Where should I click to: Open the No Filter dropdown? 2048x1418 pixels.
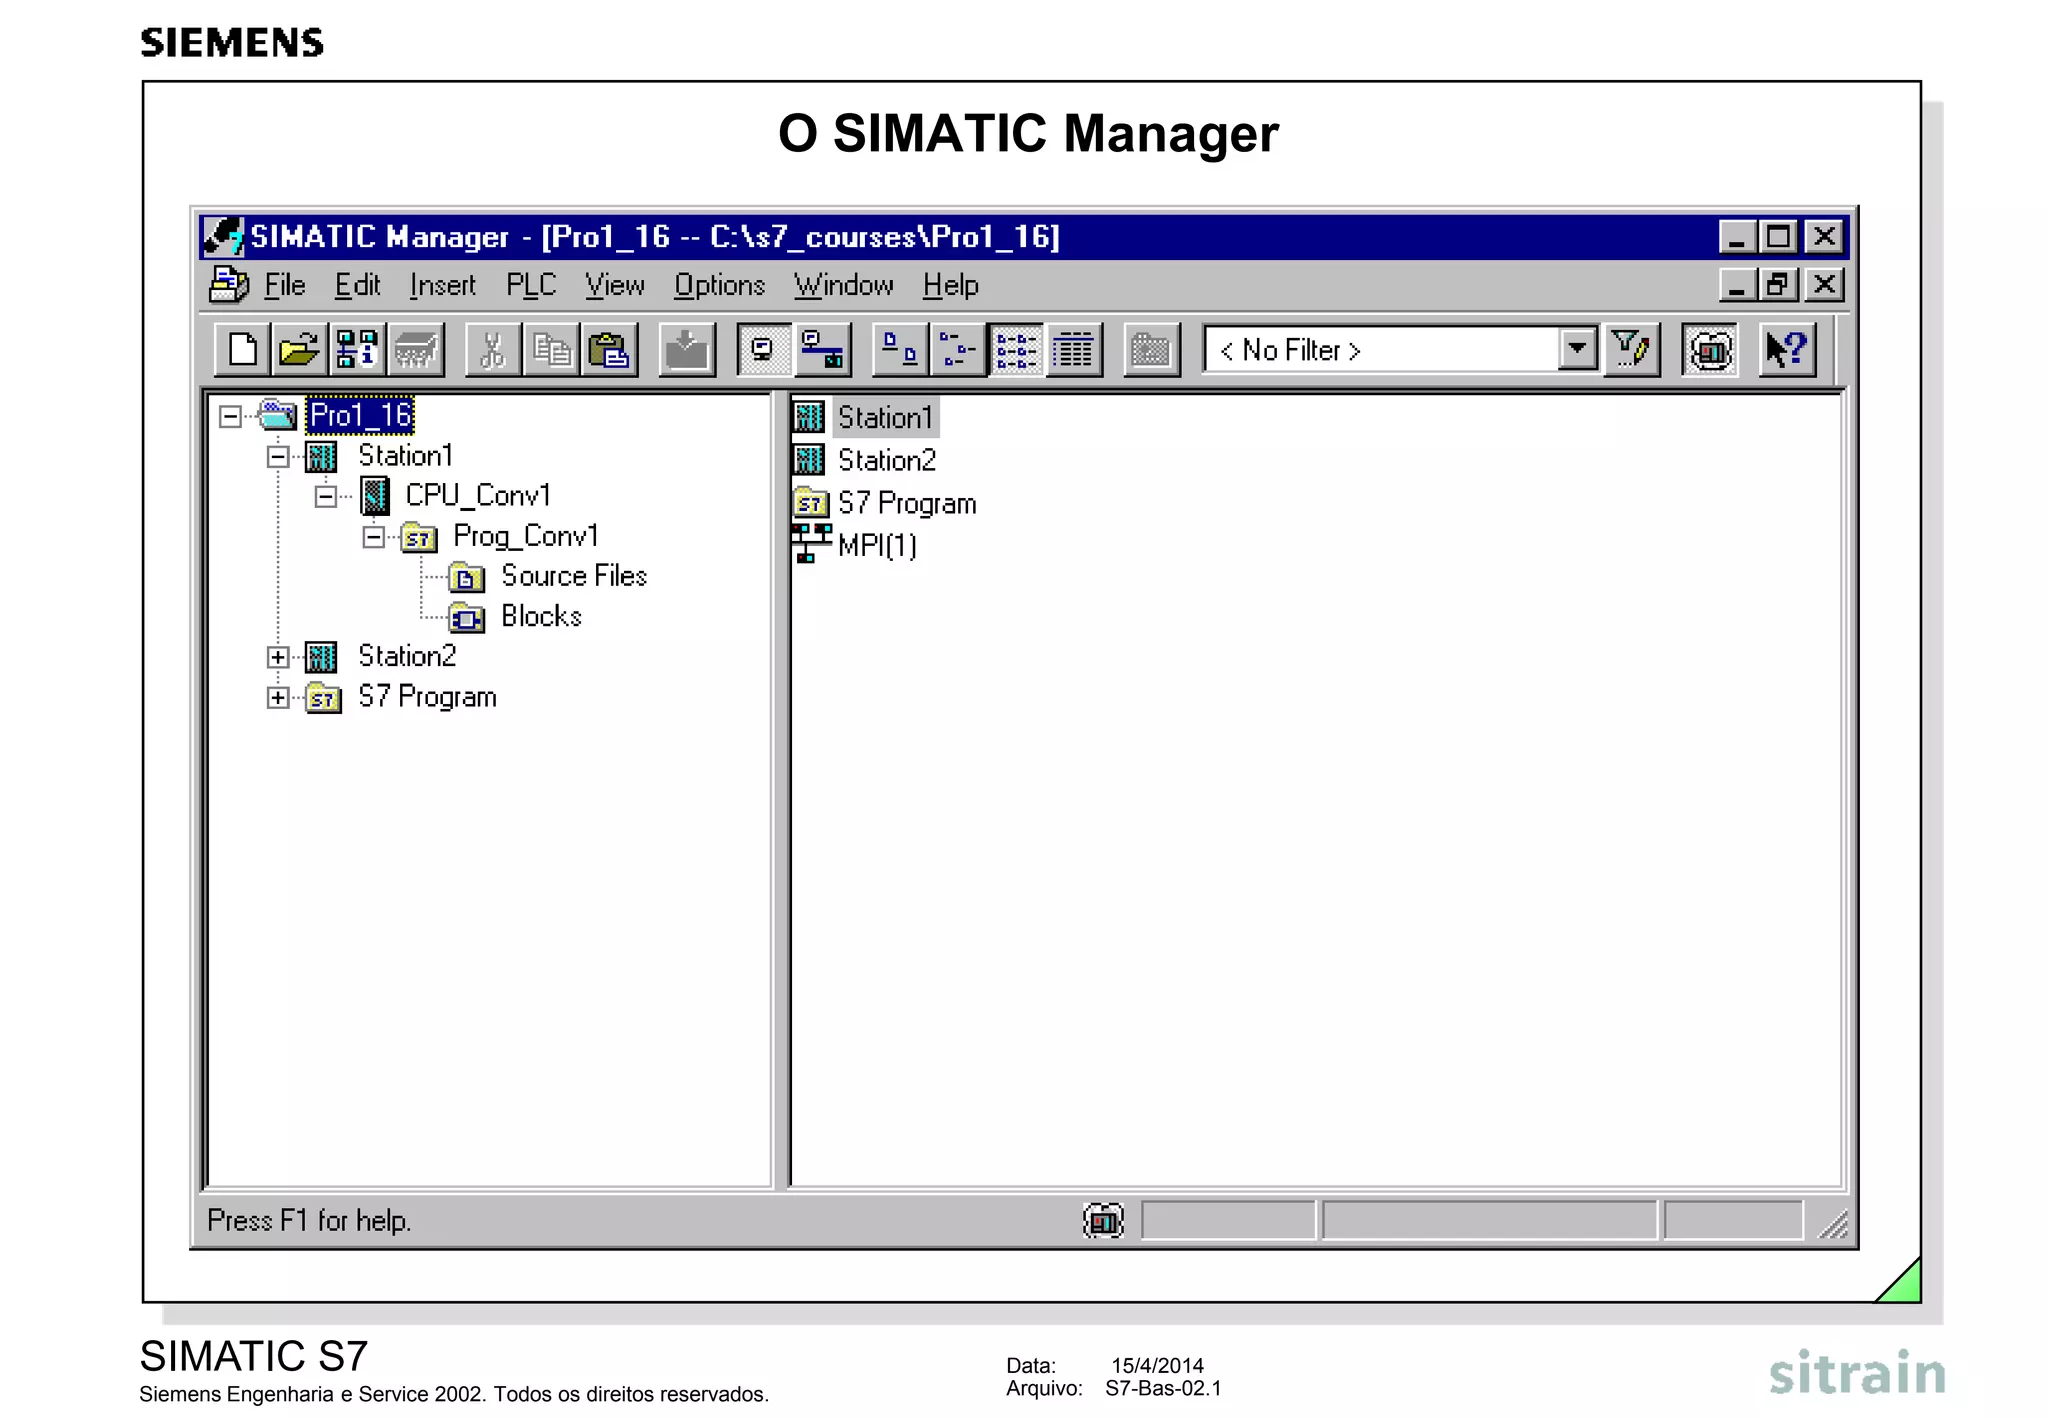(x=1576, y=350)
